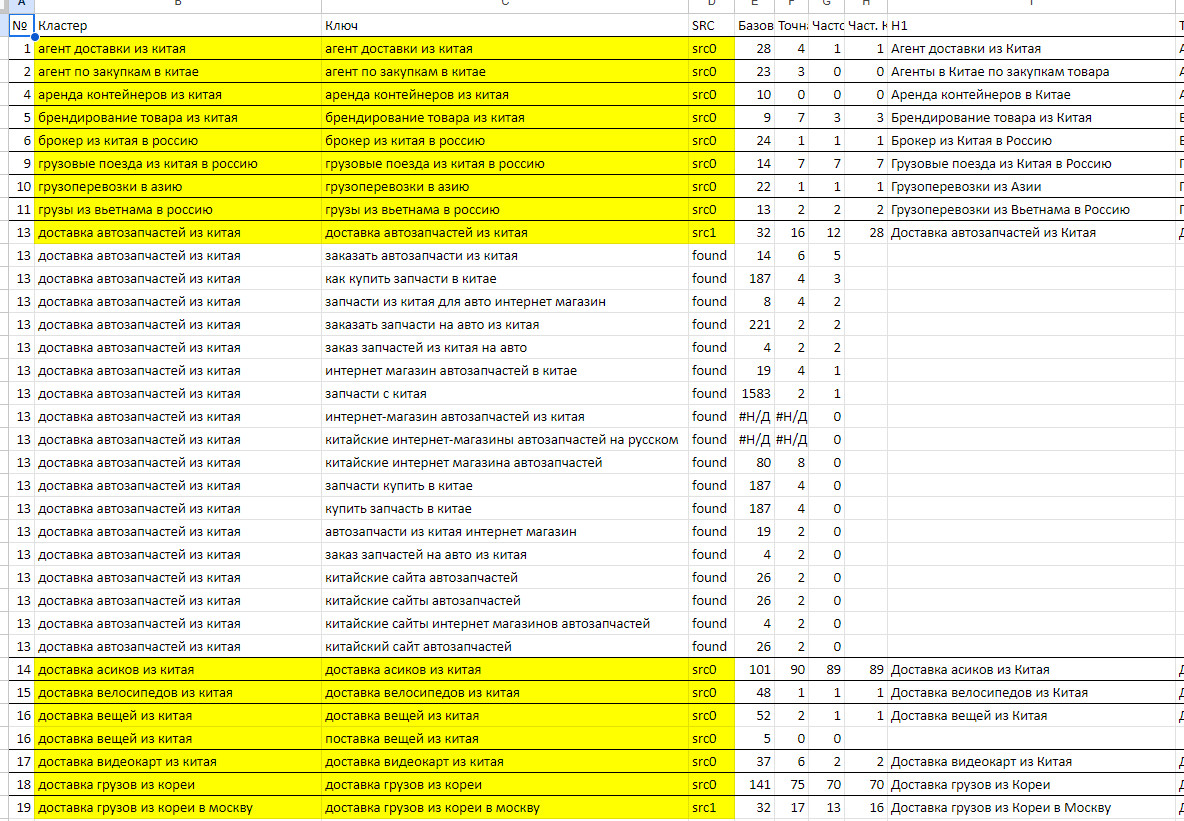
Task: Select key cell 'как купить запчасти в китае'
Action: (504, 279)
